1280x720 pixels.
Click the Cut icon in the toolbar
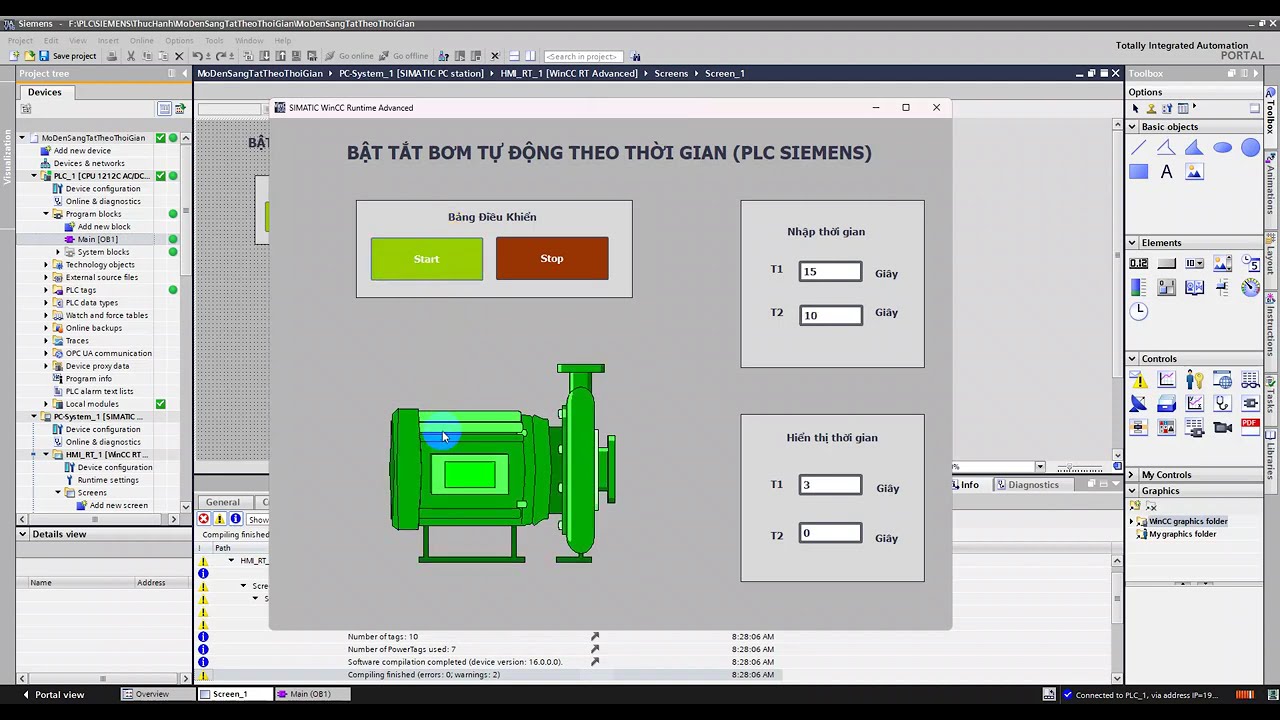tap(131, 56)
